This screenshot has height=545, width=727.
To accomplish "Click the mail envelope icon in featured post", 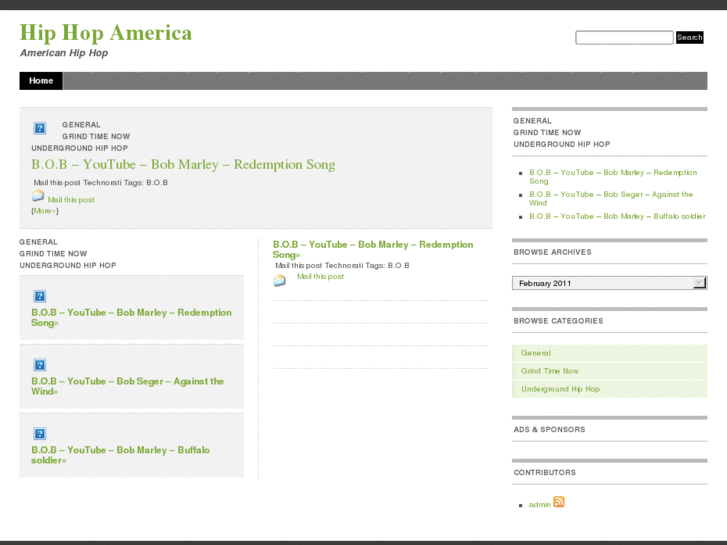I will point(38,196).
